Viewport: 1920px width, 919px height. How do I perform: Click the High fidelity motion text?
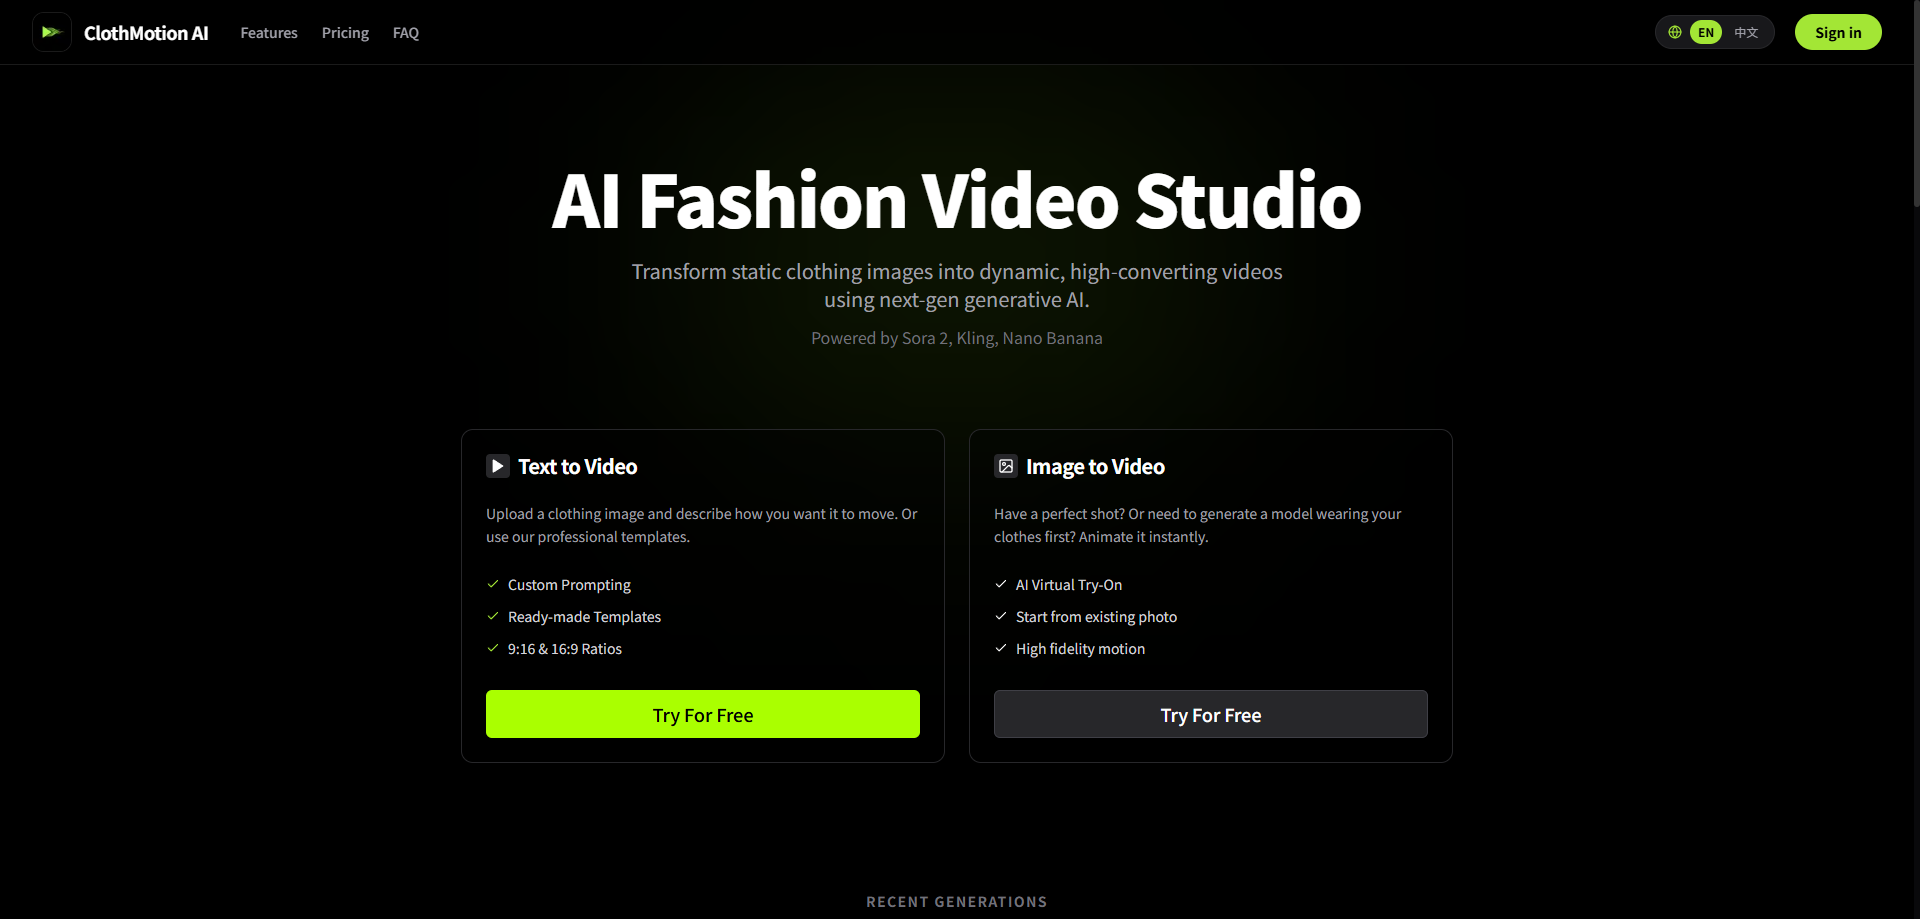tap(1080, 649)
